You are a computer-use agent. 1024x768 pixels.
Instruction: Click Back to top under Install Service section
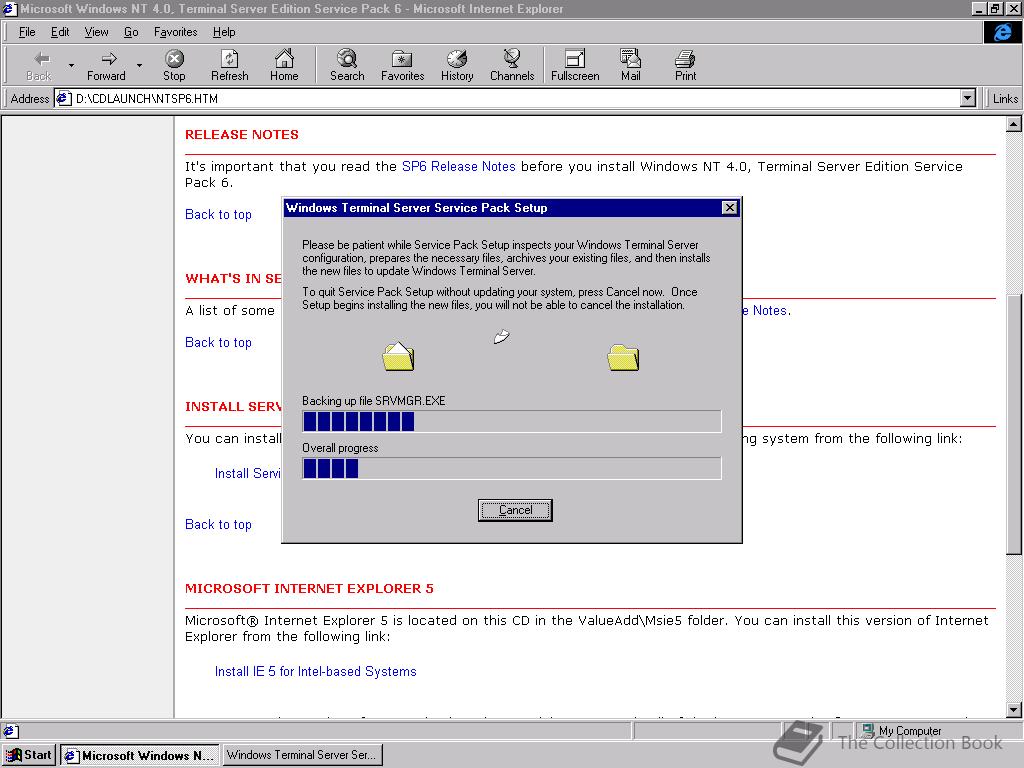218,524
